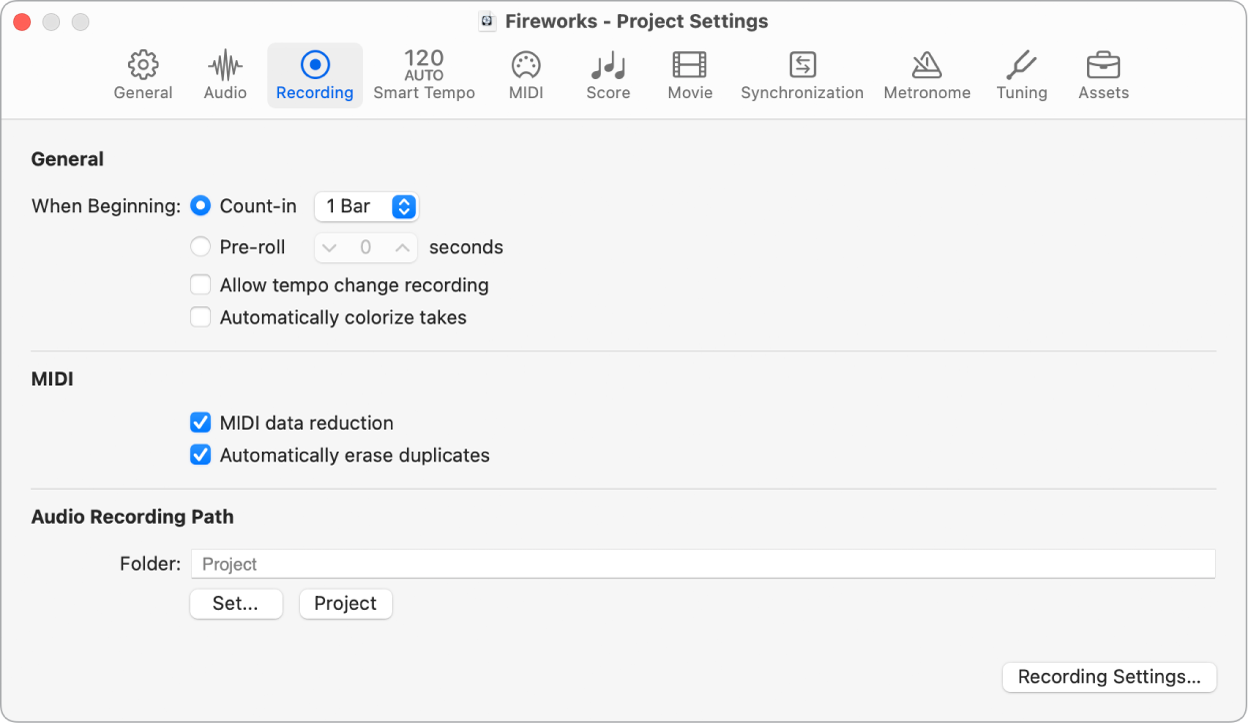Open the General settings pane
This screenshot has width=1248, height=724.
pyautogui.click(x=142, y=74)
